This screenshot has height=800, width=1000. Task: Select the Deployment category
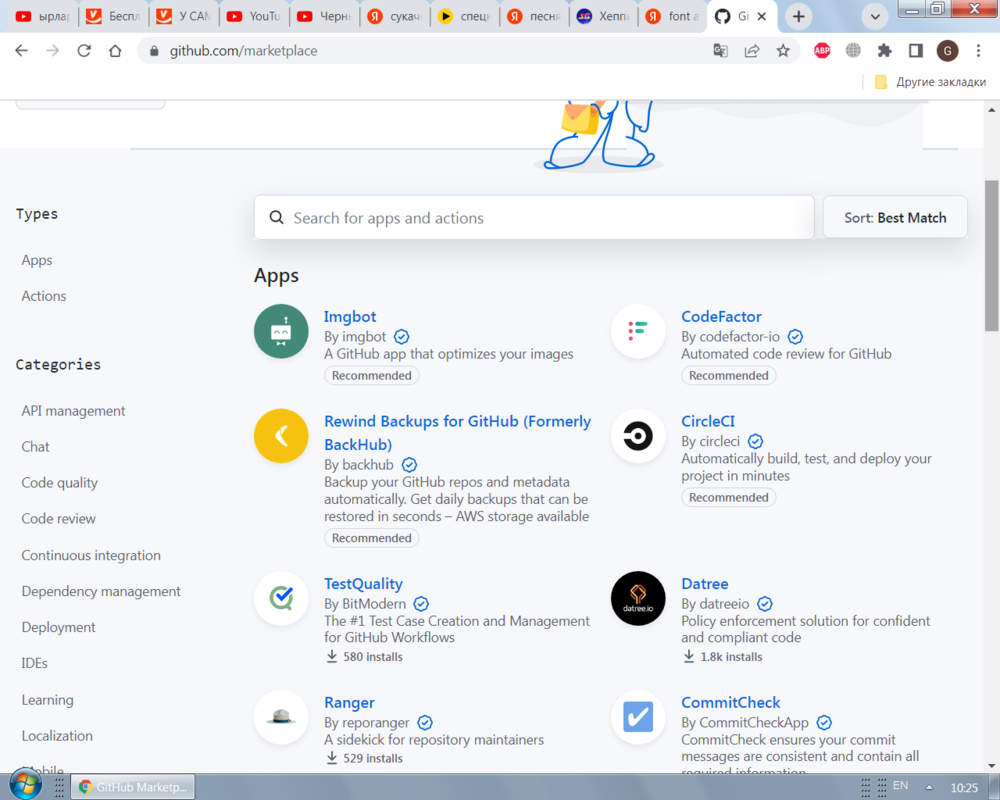[x=59, y=627]
